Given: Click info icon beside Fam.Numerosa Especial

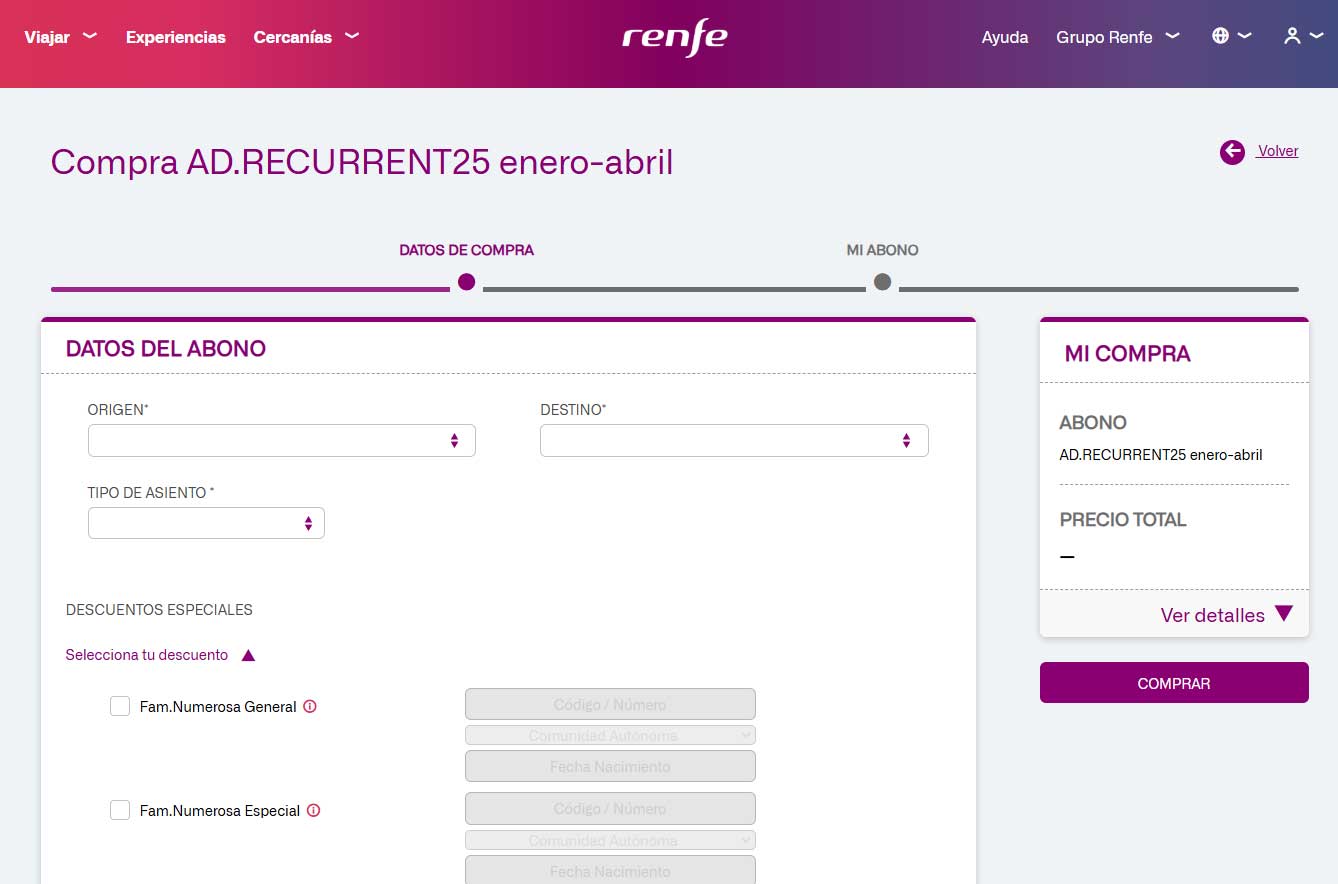Looking at the screenshot, I should pyautogui.click(x=313, y=811).
